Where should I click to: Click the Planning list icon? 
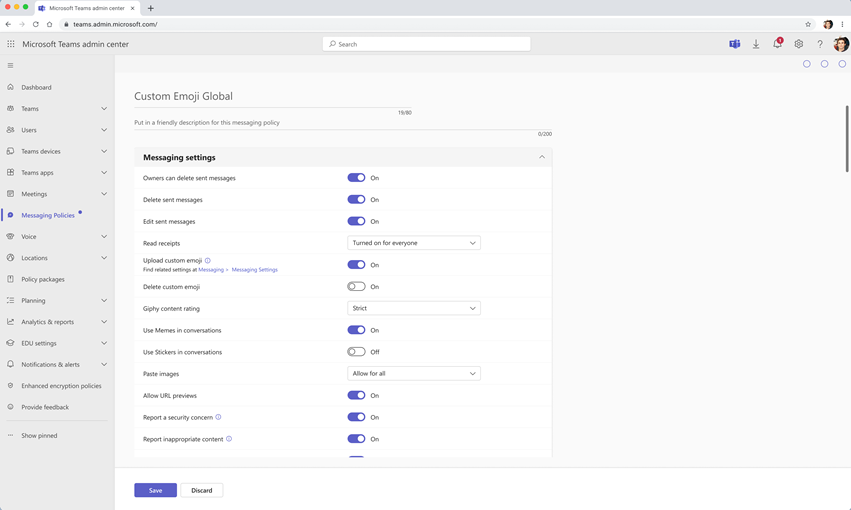(10, 300)
